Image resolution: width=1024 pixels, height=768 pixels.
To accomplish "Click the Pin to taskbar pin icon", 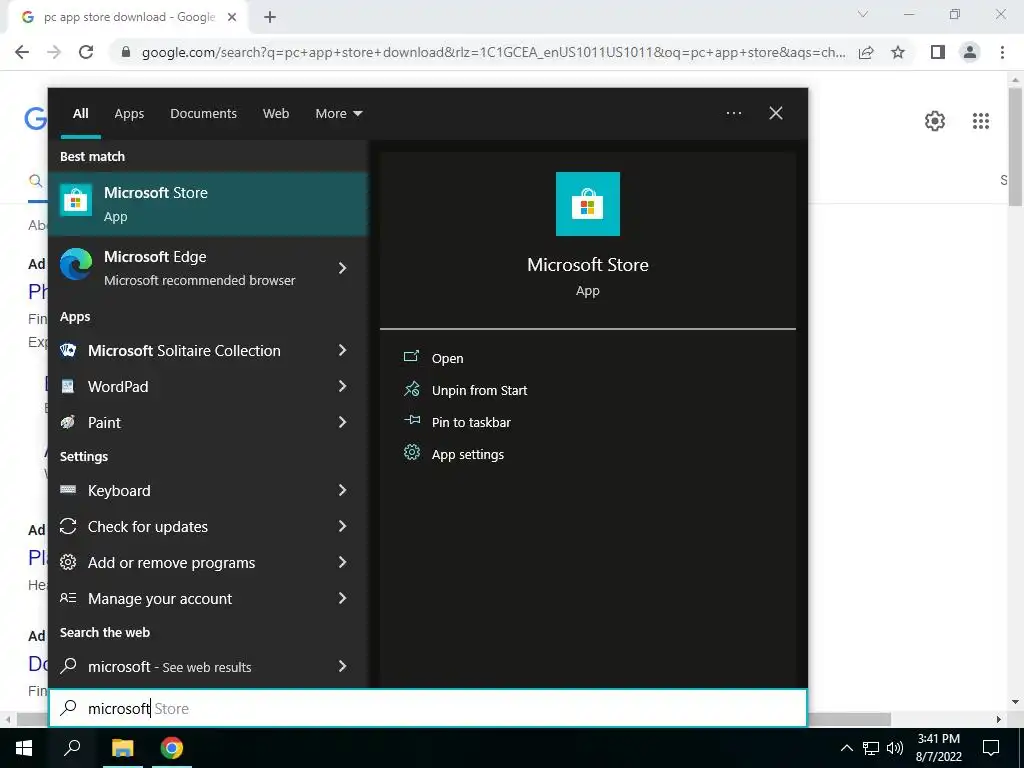I will click(411, 421).
